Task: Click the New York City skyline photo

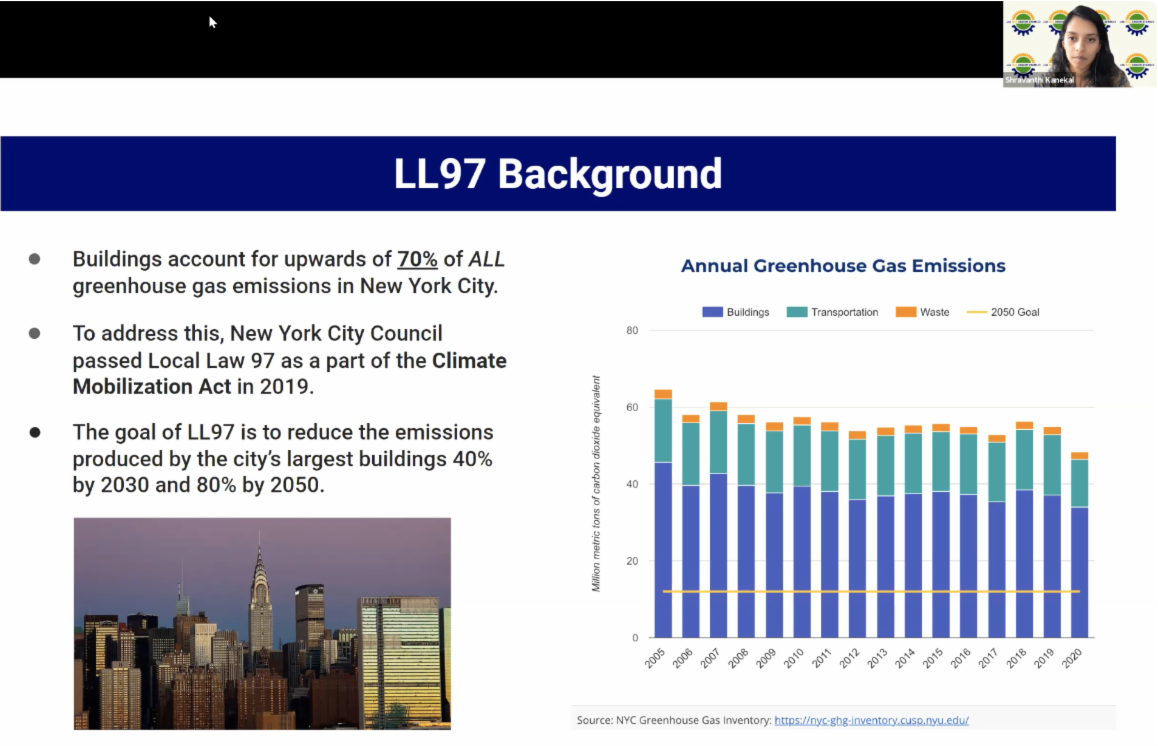Action: (262, 623)
